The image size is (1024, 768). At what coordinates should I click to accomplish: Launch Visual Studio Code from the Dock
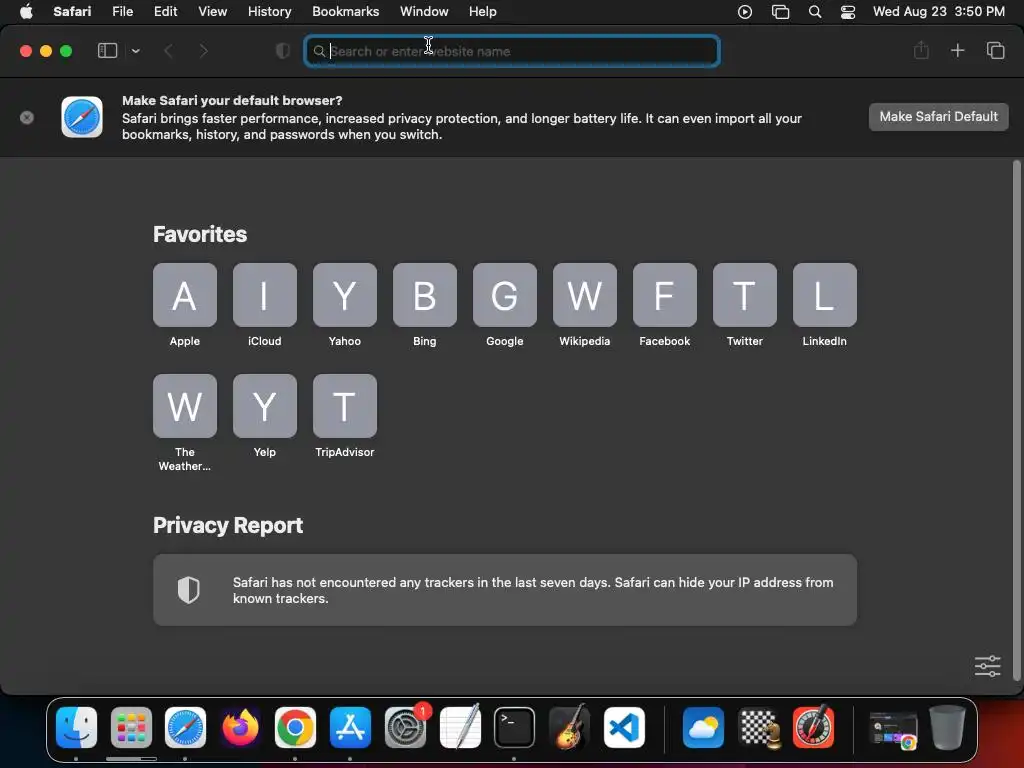click(x=624, y=727)
